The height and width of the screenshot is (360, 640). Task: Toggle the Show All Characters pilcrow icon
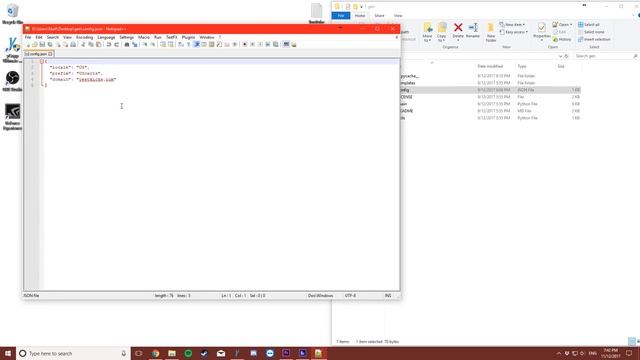coord(189,44)
